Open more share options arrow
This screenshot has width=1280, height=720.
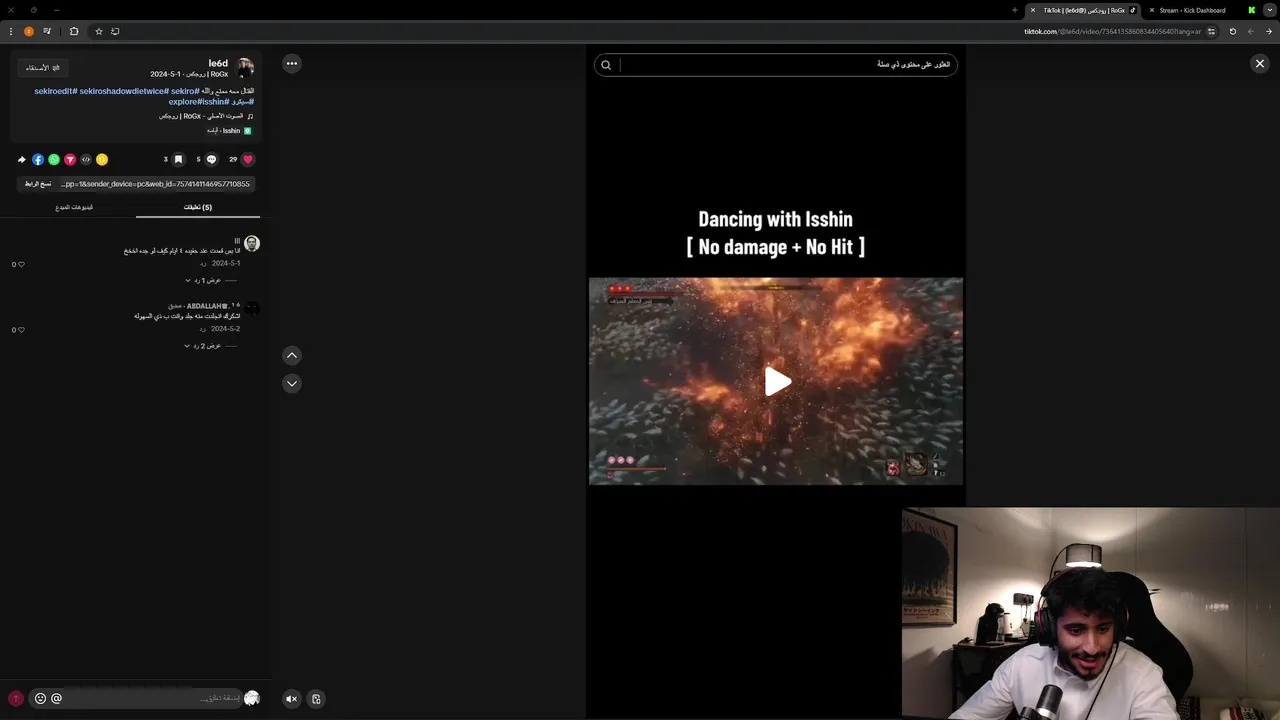click(x=22, y=159)
